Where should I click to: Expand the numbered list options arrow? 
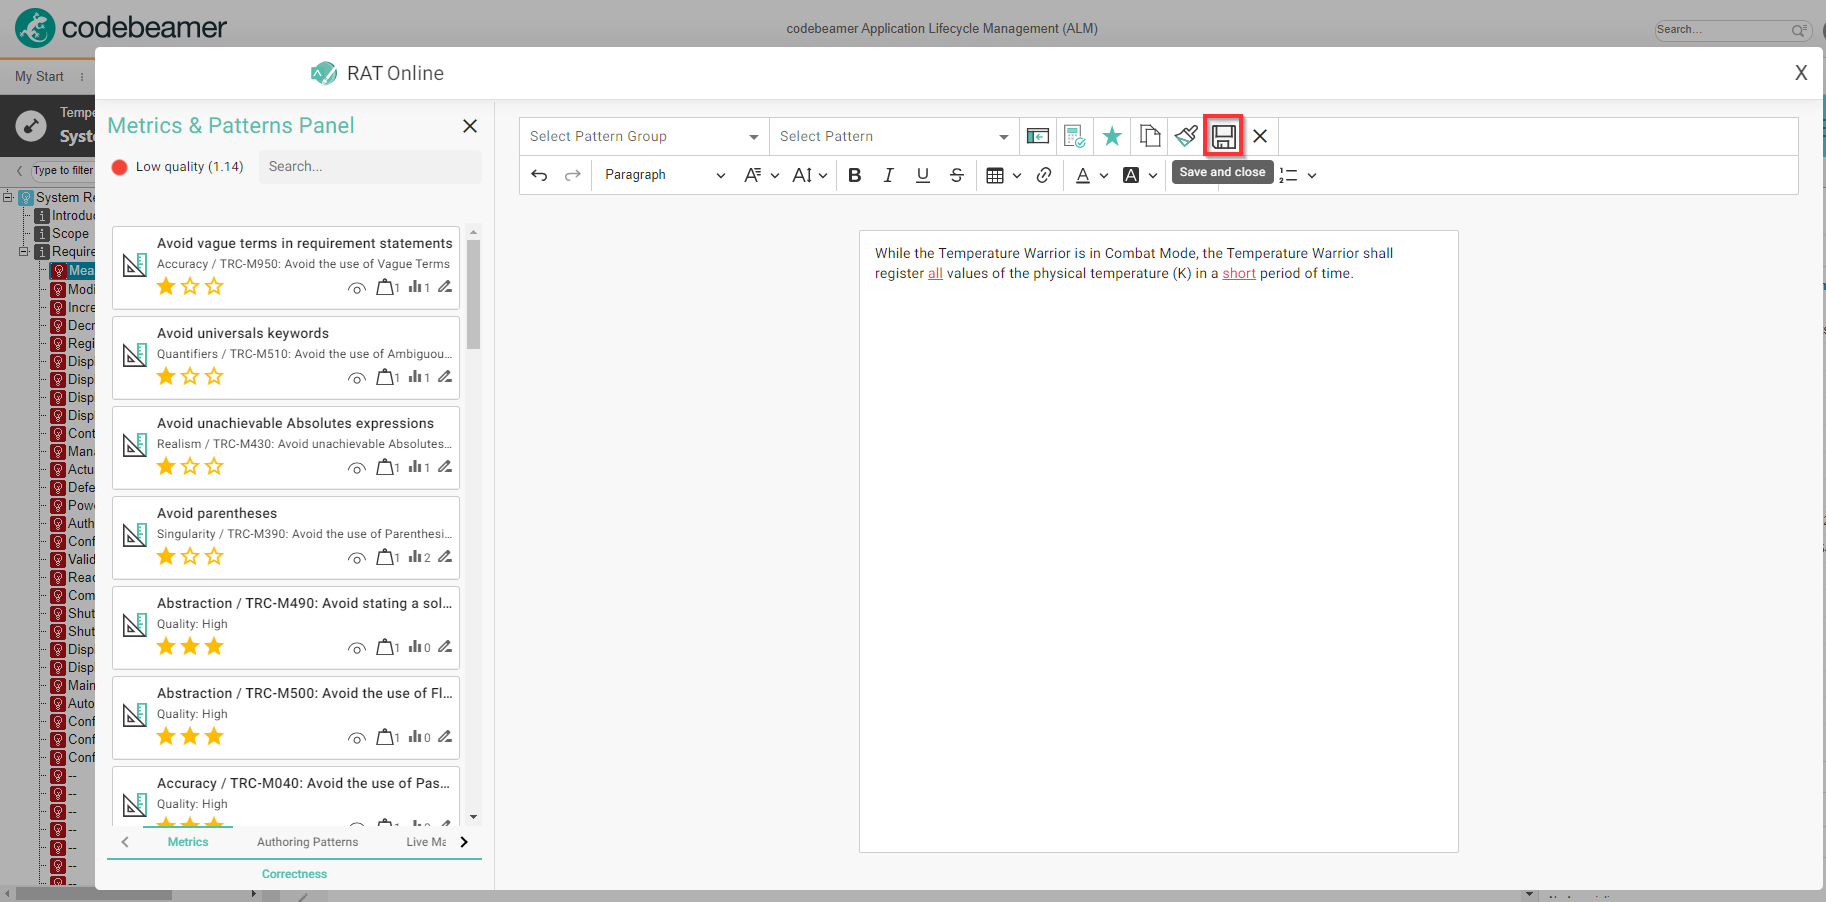[x=1312, y=175]
